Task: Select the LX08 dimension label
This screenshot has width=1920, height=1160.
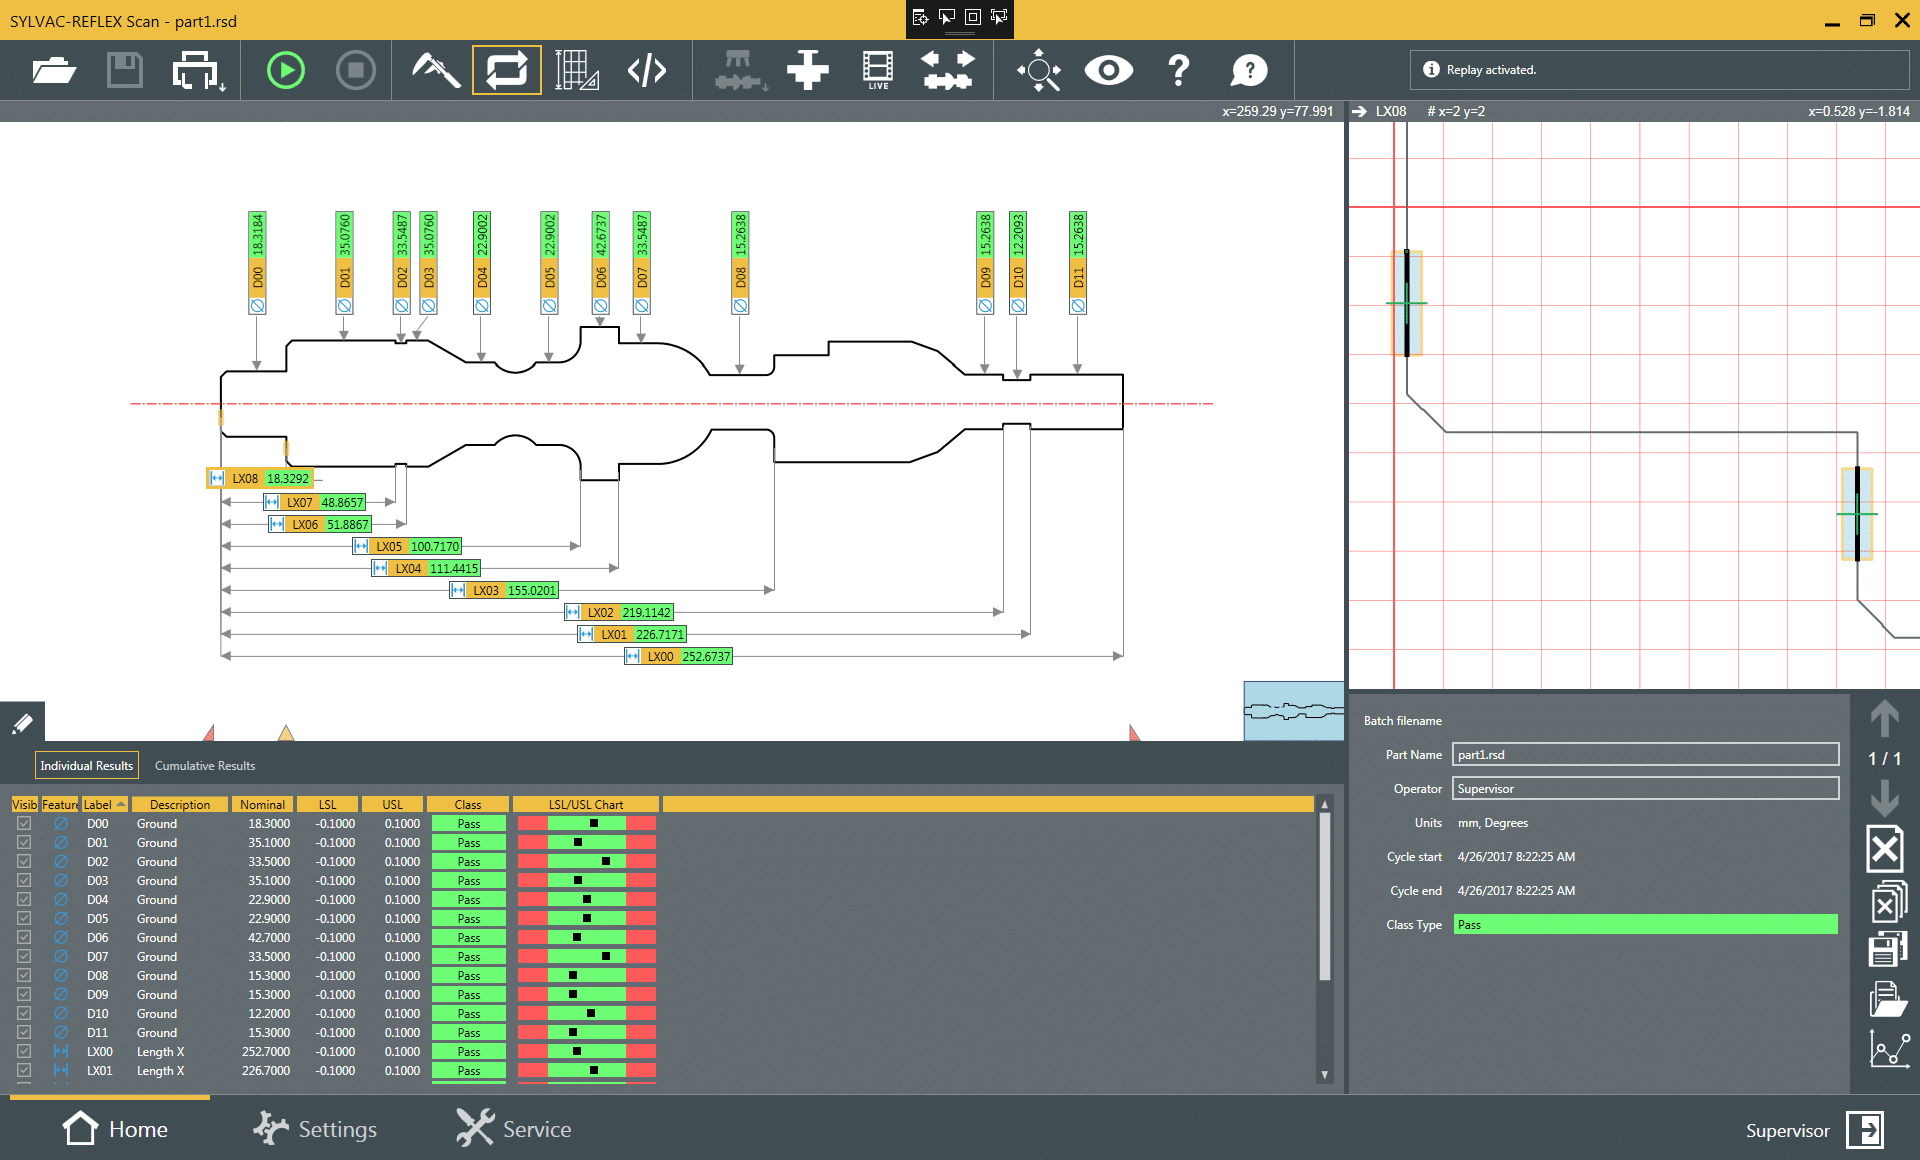Action: click(260, 479)
